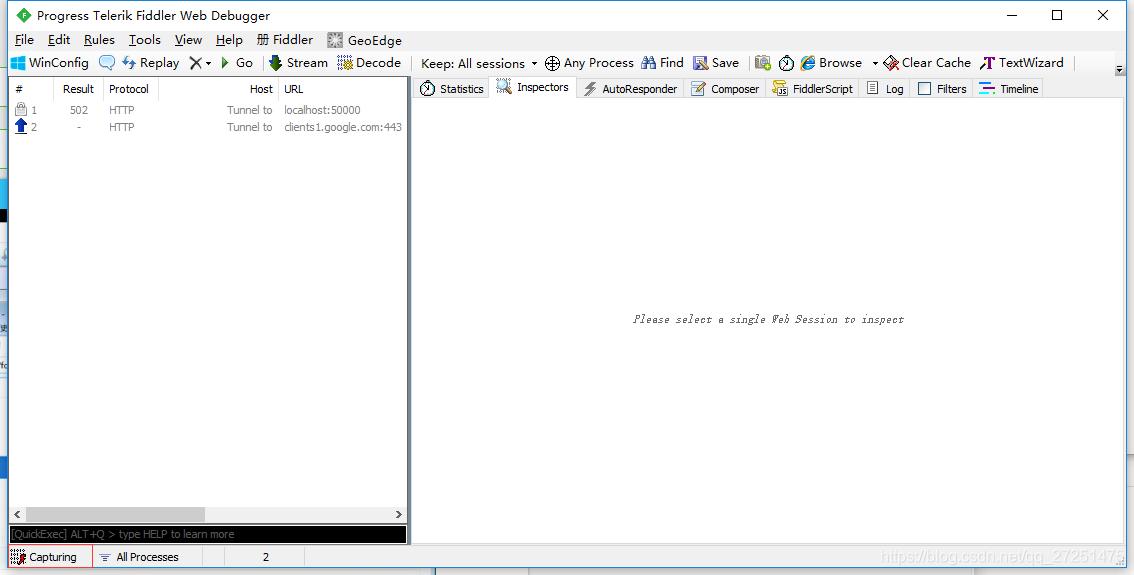Viewport: 1134px width, 575px height.
Task: Open the Keep: All sessions dropdown
Action: 479,64
